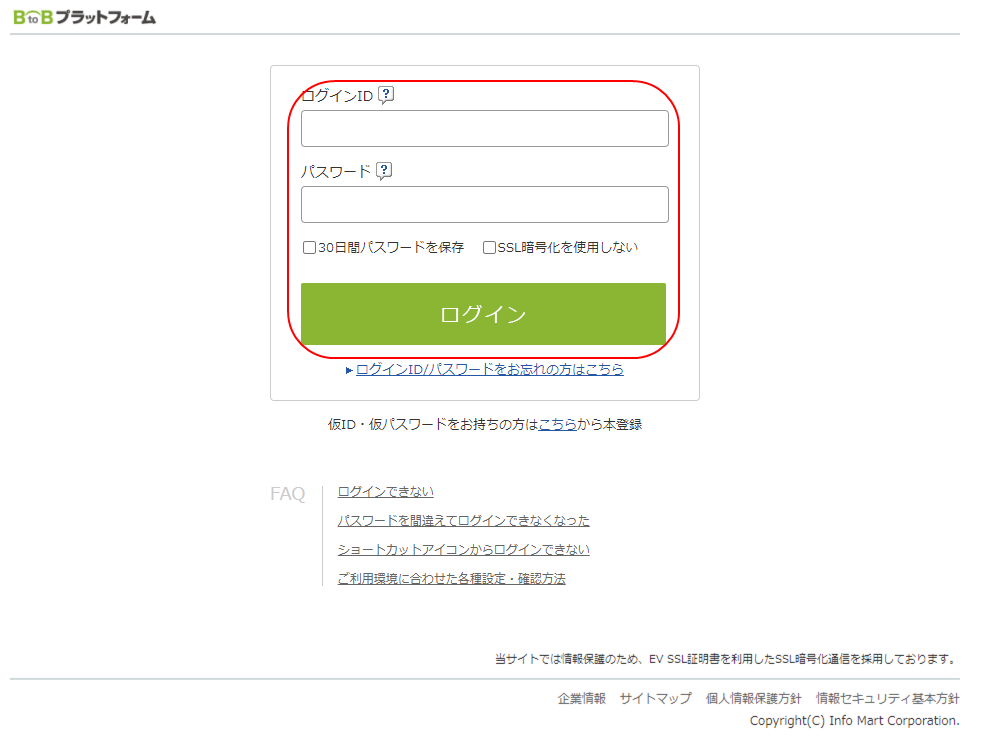Go to 企業情報 in the footer

point(581,699)
